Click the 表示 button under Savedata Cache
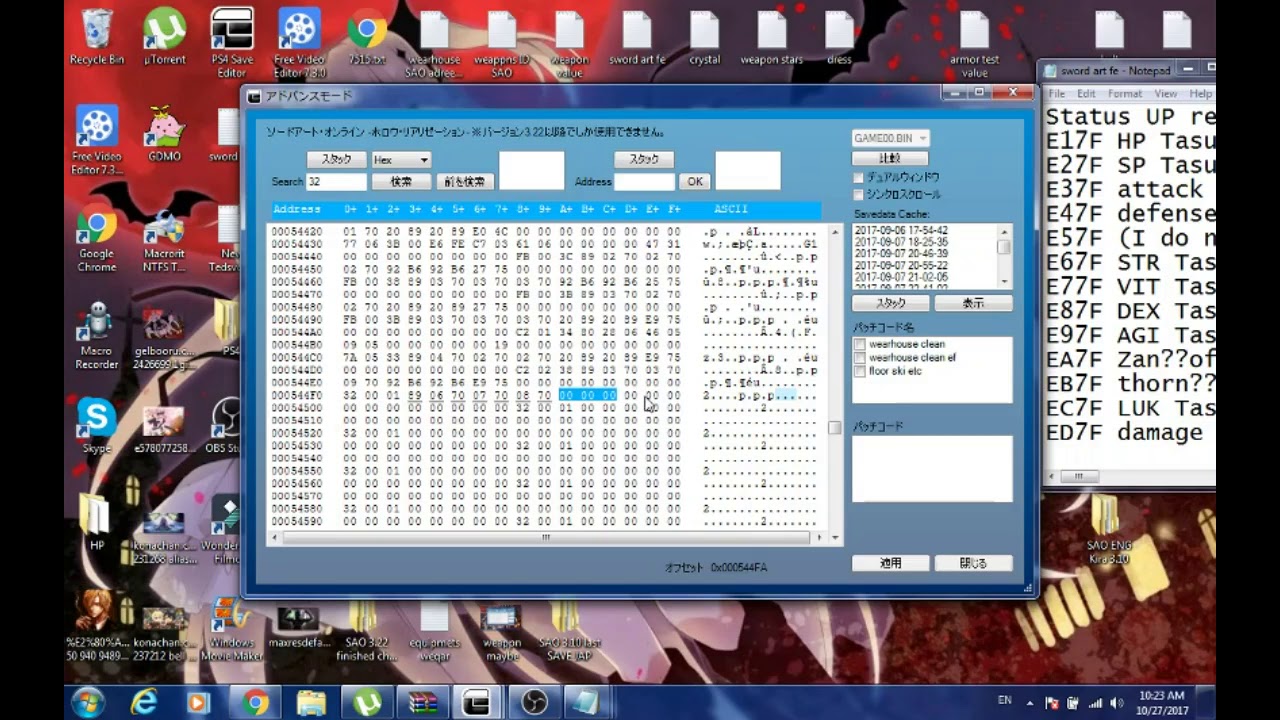Screen dimensions: 1280x720 tap(973, 303)
